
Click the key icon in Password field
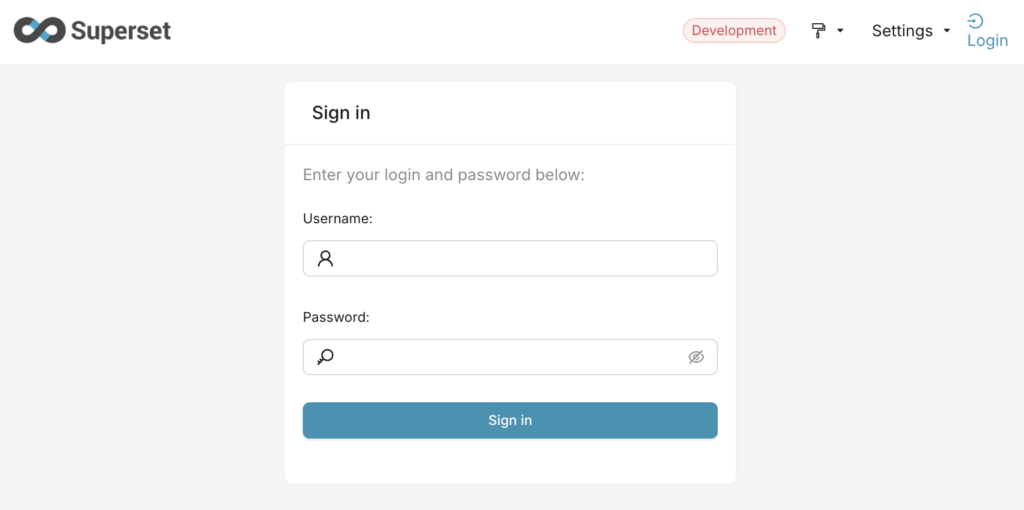325,357
